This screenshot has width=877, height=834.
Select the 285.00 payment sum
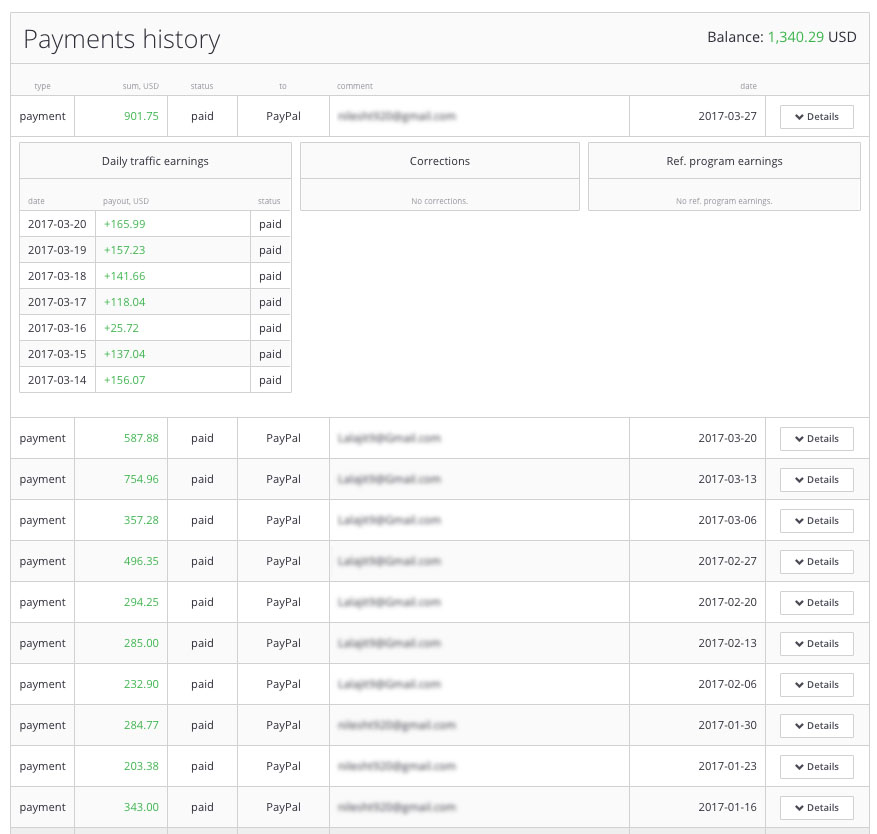coord(141,643)
